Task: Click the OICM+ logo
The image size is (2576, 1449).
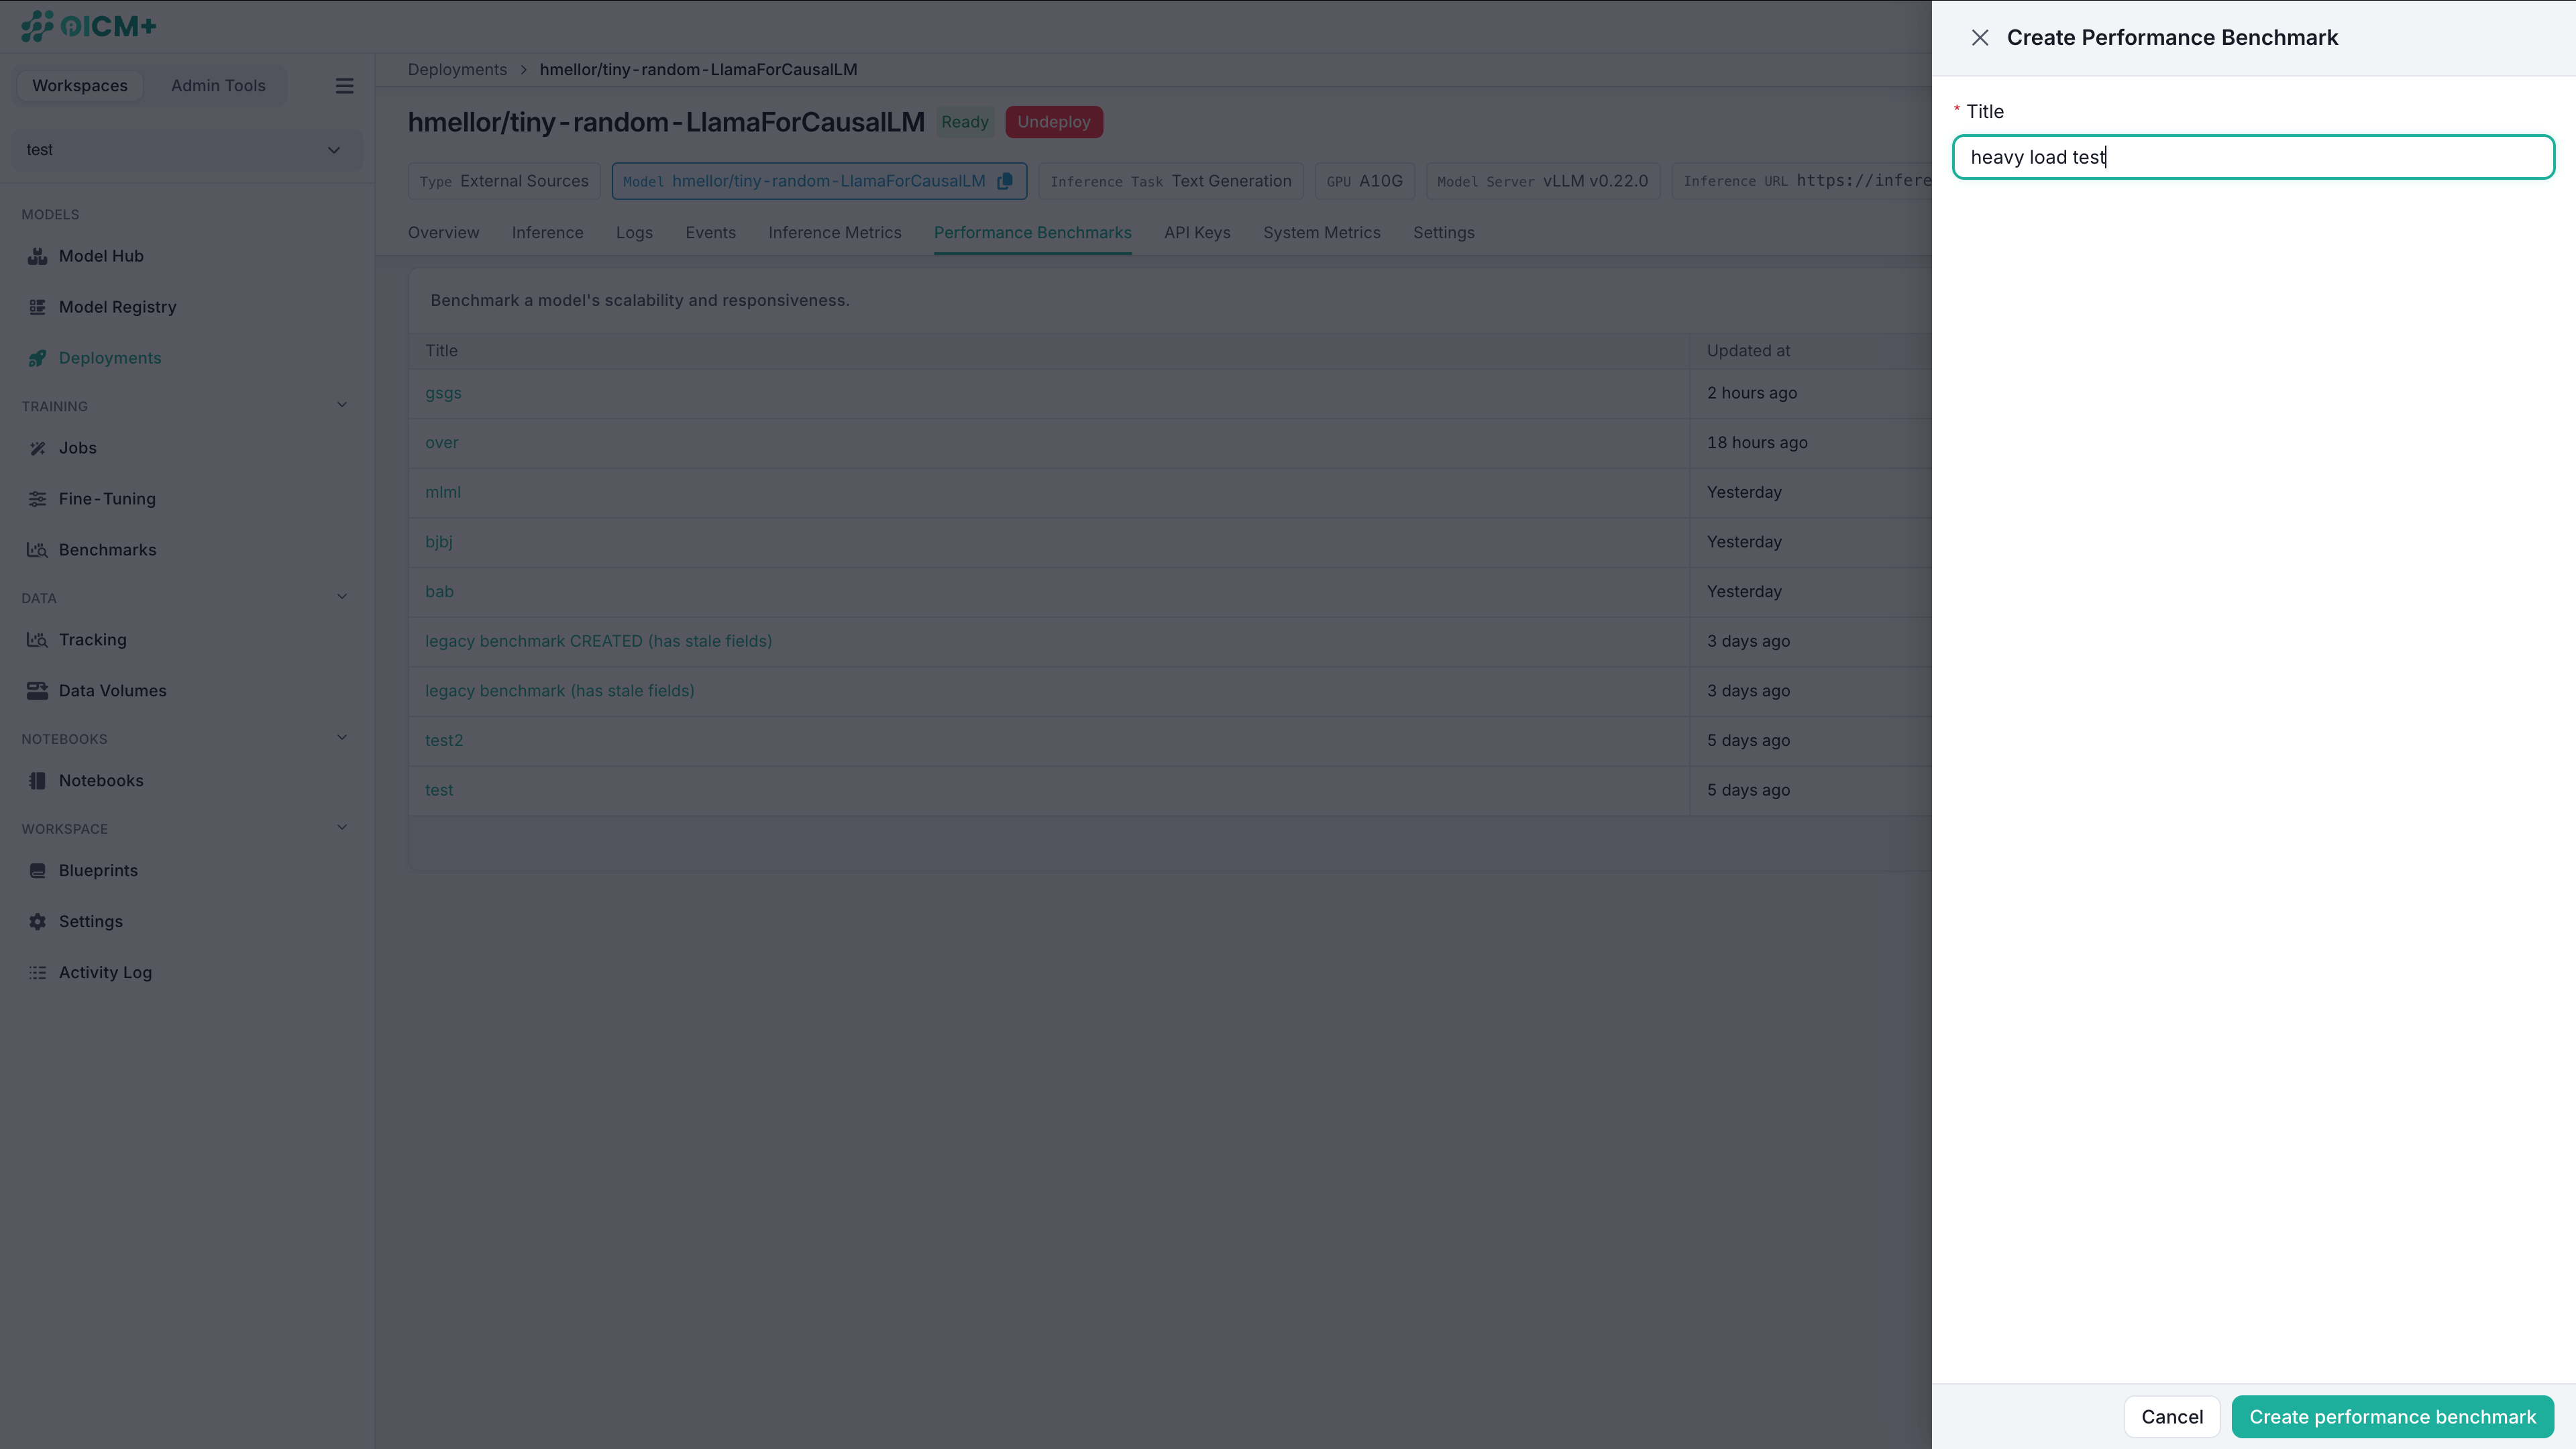Action: tap(89, 26)
